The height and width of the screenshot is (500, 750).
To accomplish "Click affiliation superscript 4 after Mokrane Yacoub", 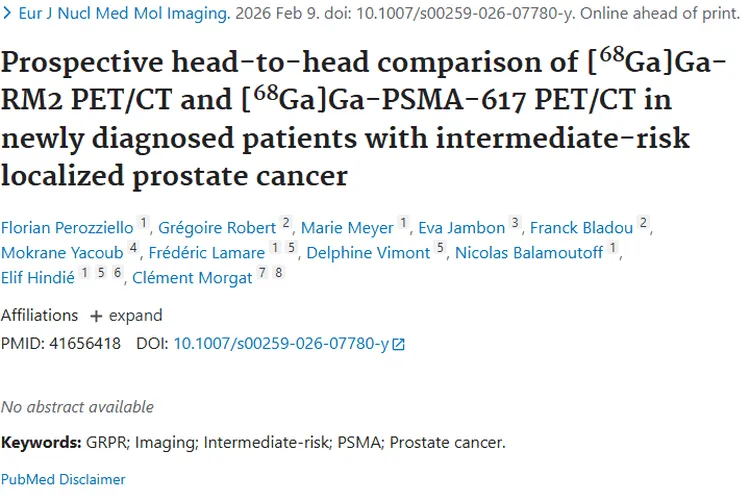I will click(x=133, y=248).
